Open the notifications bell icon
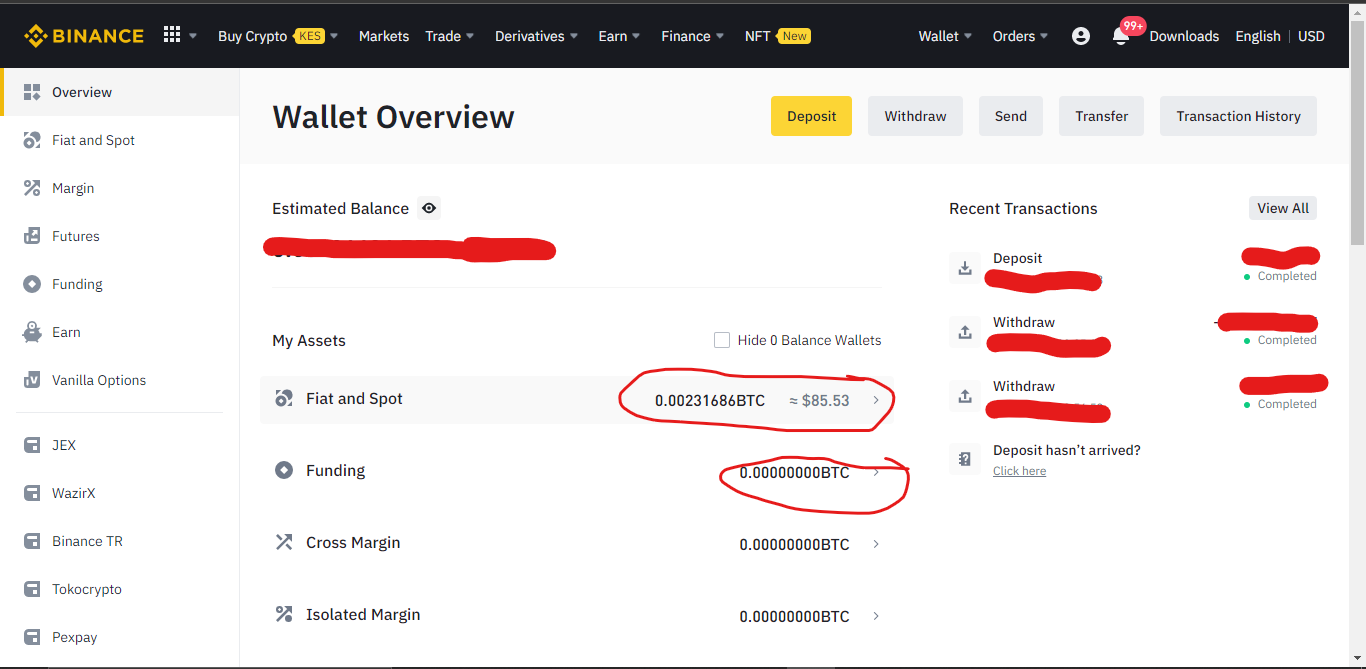This screenshot has width=1366, height=669. point(1121,37)
